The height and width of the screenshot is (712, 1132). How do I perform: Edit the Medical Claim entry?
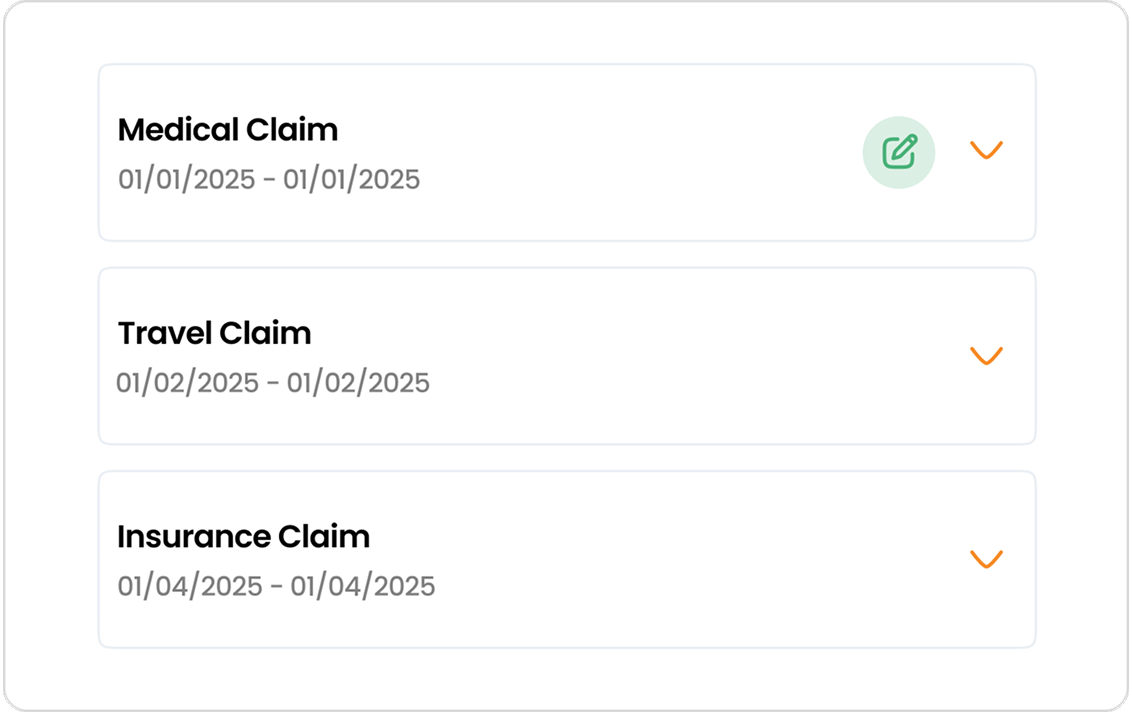click(899, 152)
